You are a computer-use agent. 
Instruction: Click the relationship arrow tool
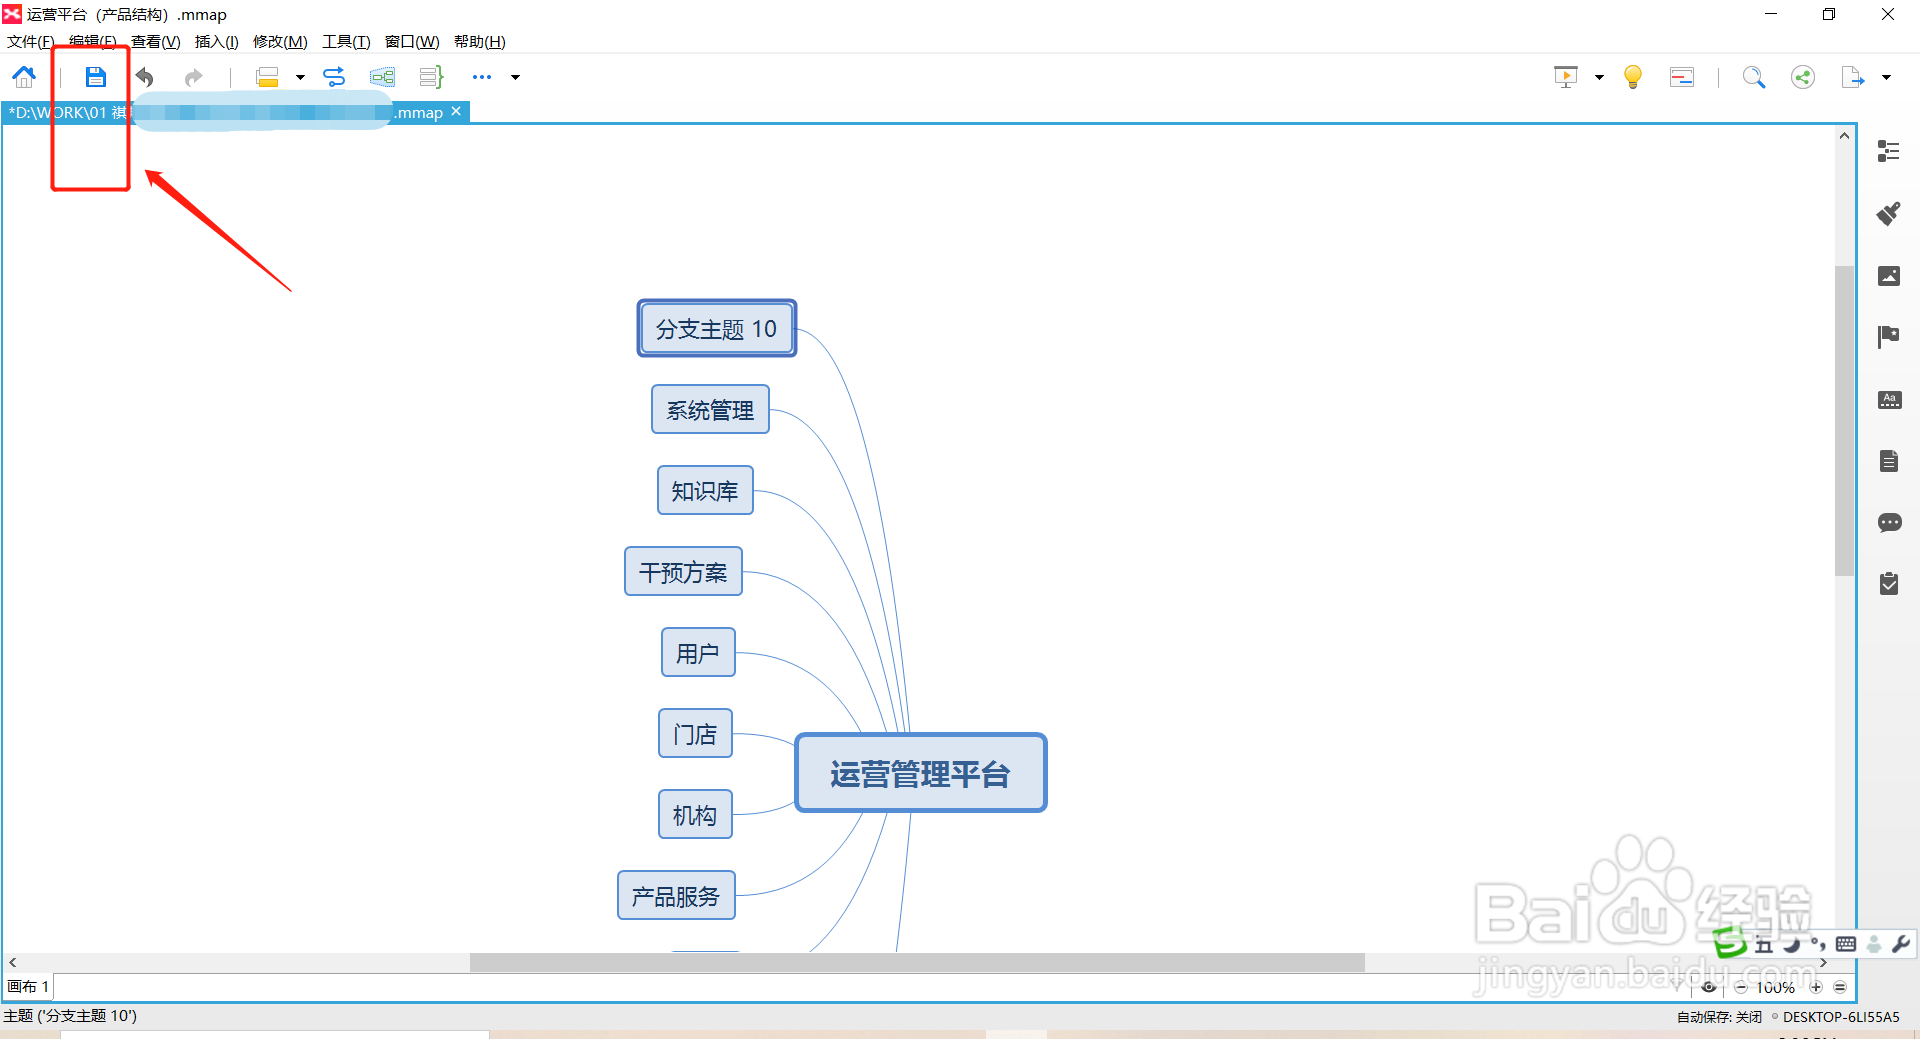pyautogui.click(x=334, y=77)
